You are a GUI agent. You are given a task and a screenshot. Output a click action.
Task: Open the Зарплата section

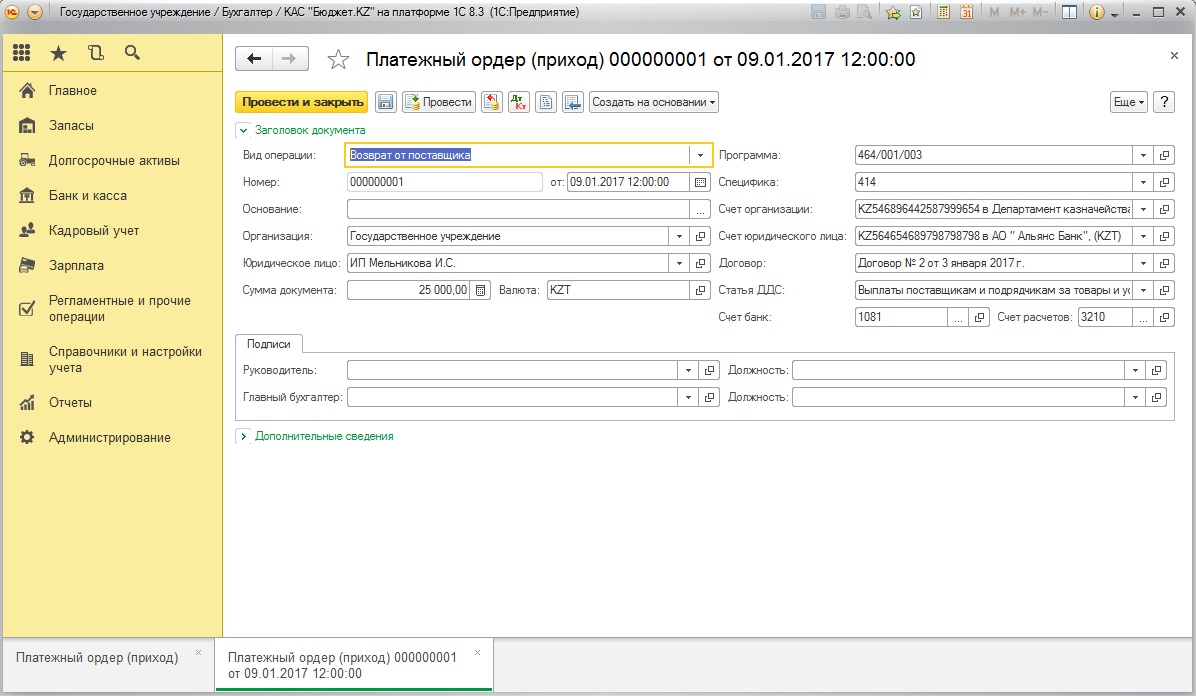76,266
